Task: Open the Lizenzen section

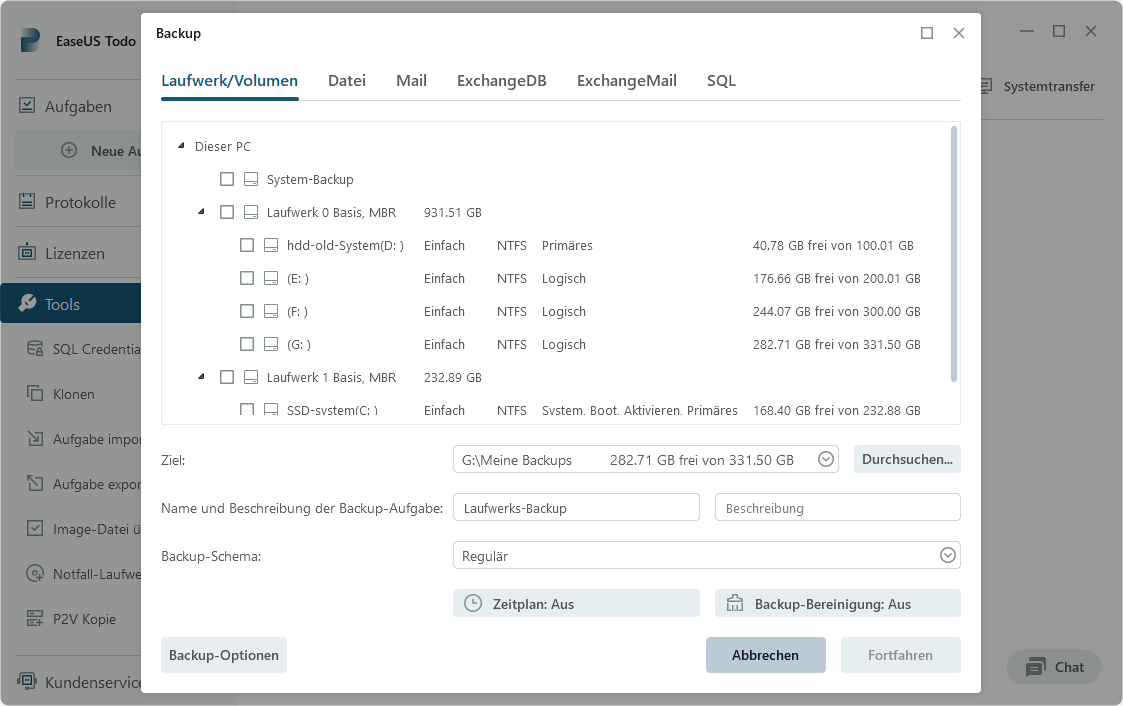Action: (x=70, y=252)
